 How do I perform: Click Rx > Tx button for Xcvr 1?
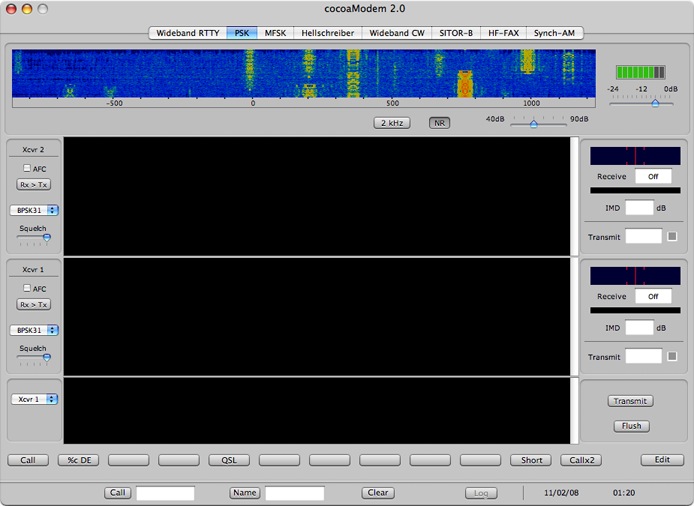click(34, 305)
